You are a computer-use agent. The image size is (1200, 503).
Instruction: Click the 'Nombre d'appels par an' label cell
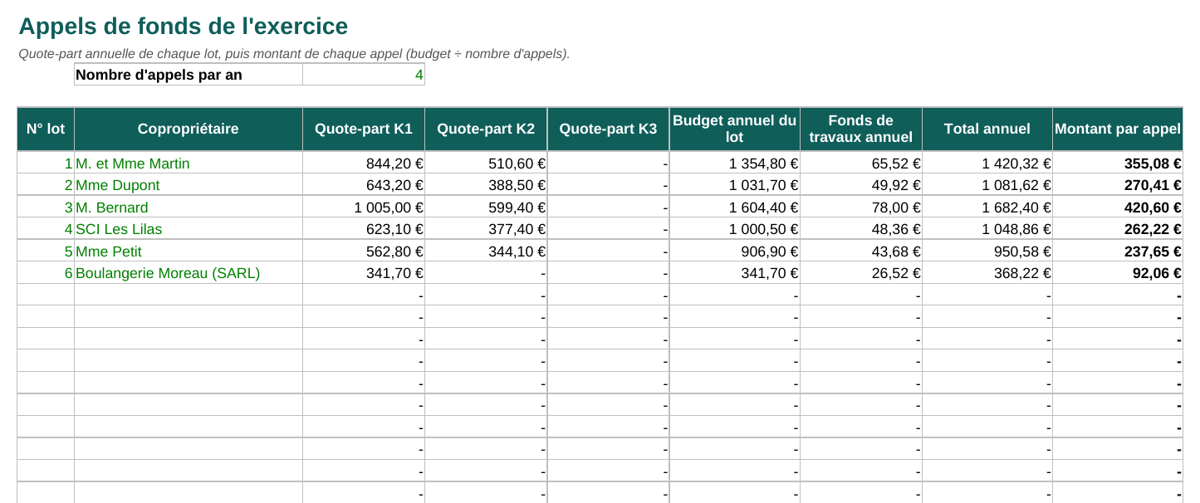coord(188,75)
